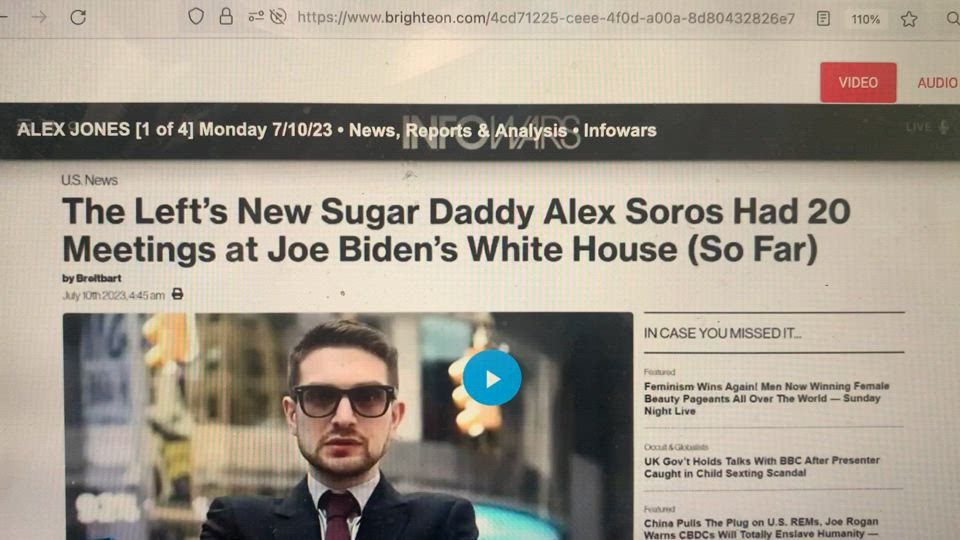Open China Pulls The Plug article link
Screen dimensions: 960x540
coord(761,528)
